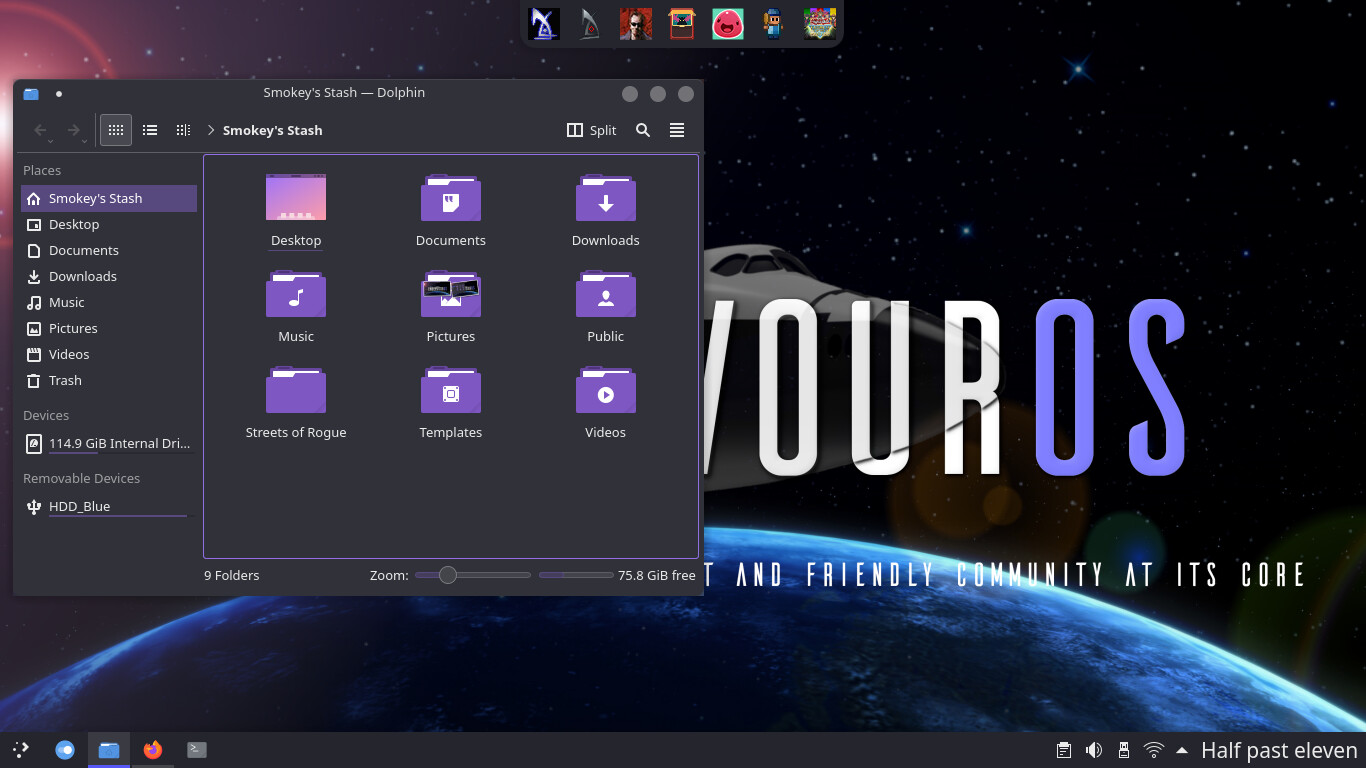Open Pictures in Places sidebar
1366x768 pixels.
point(109,328)
